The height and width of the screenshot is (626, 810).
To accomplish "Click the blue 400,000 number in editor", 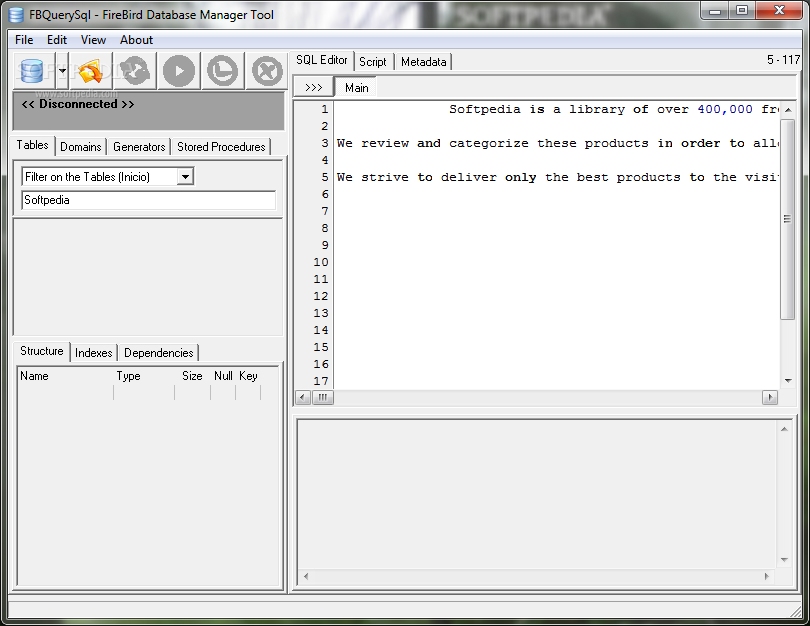I will [725, 109].
